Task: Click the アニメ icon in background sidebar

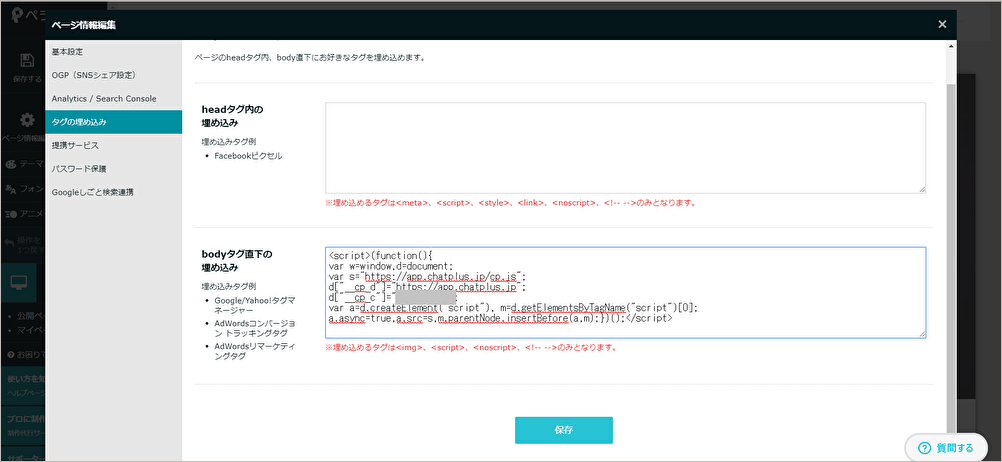Action: (x=10, y=213)
